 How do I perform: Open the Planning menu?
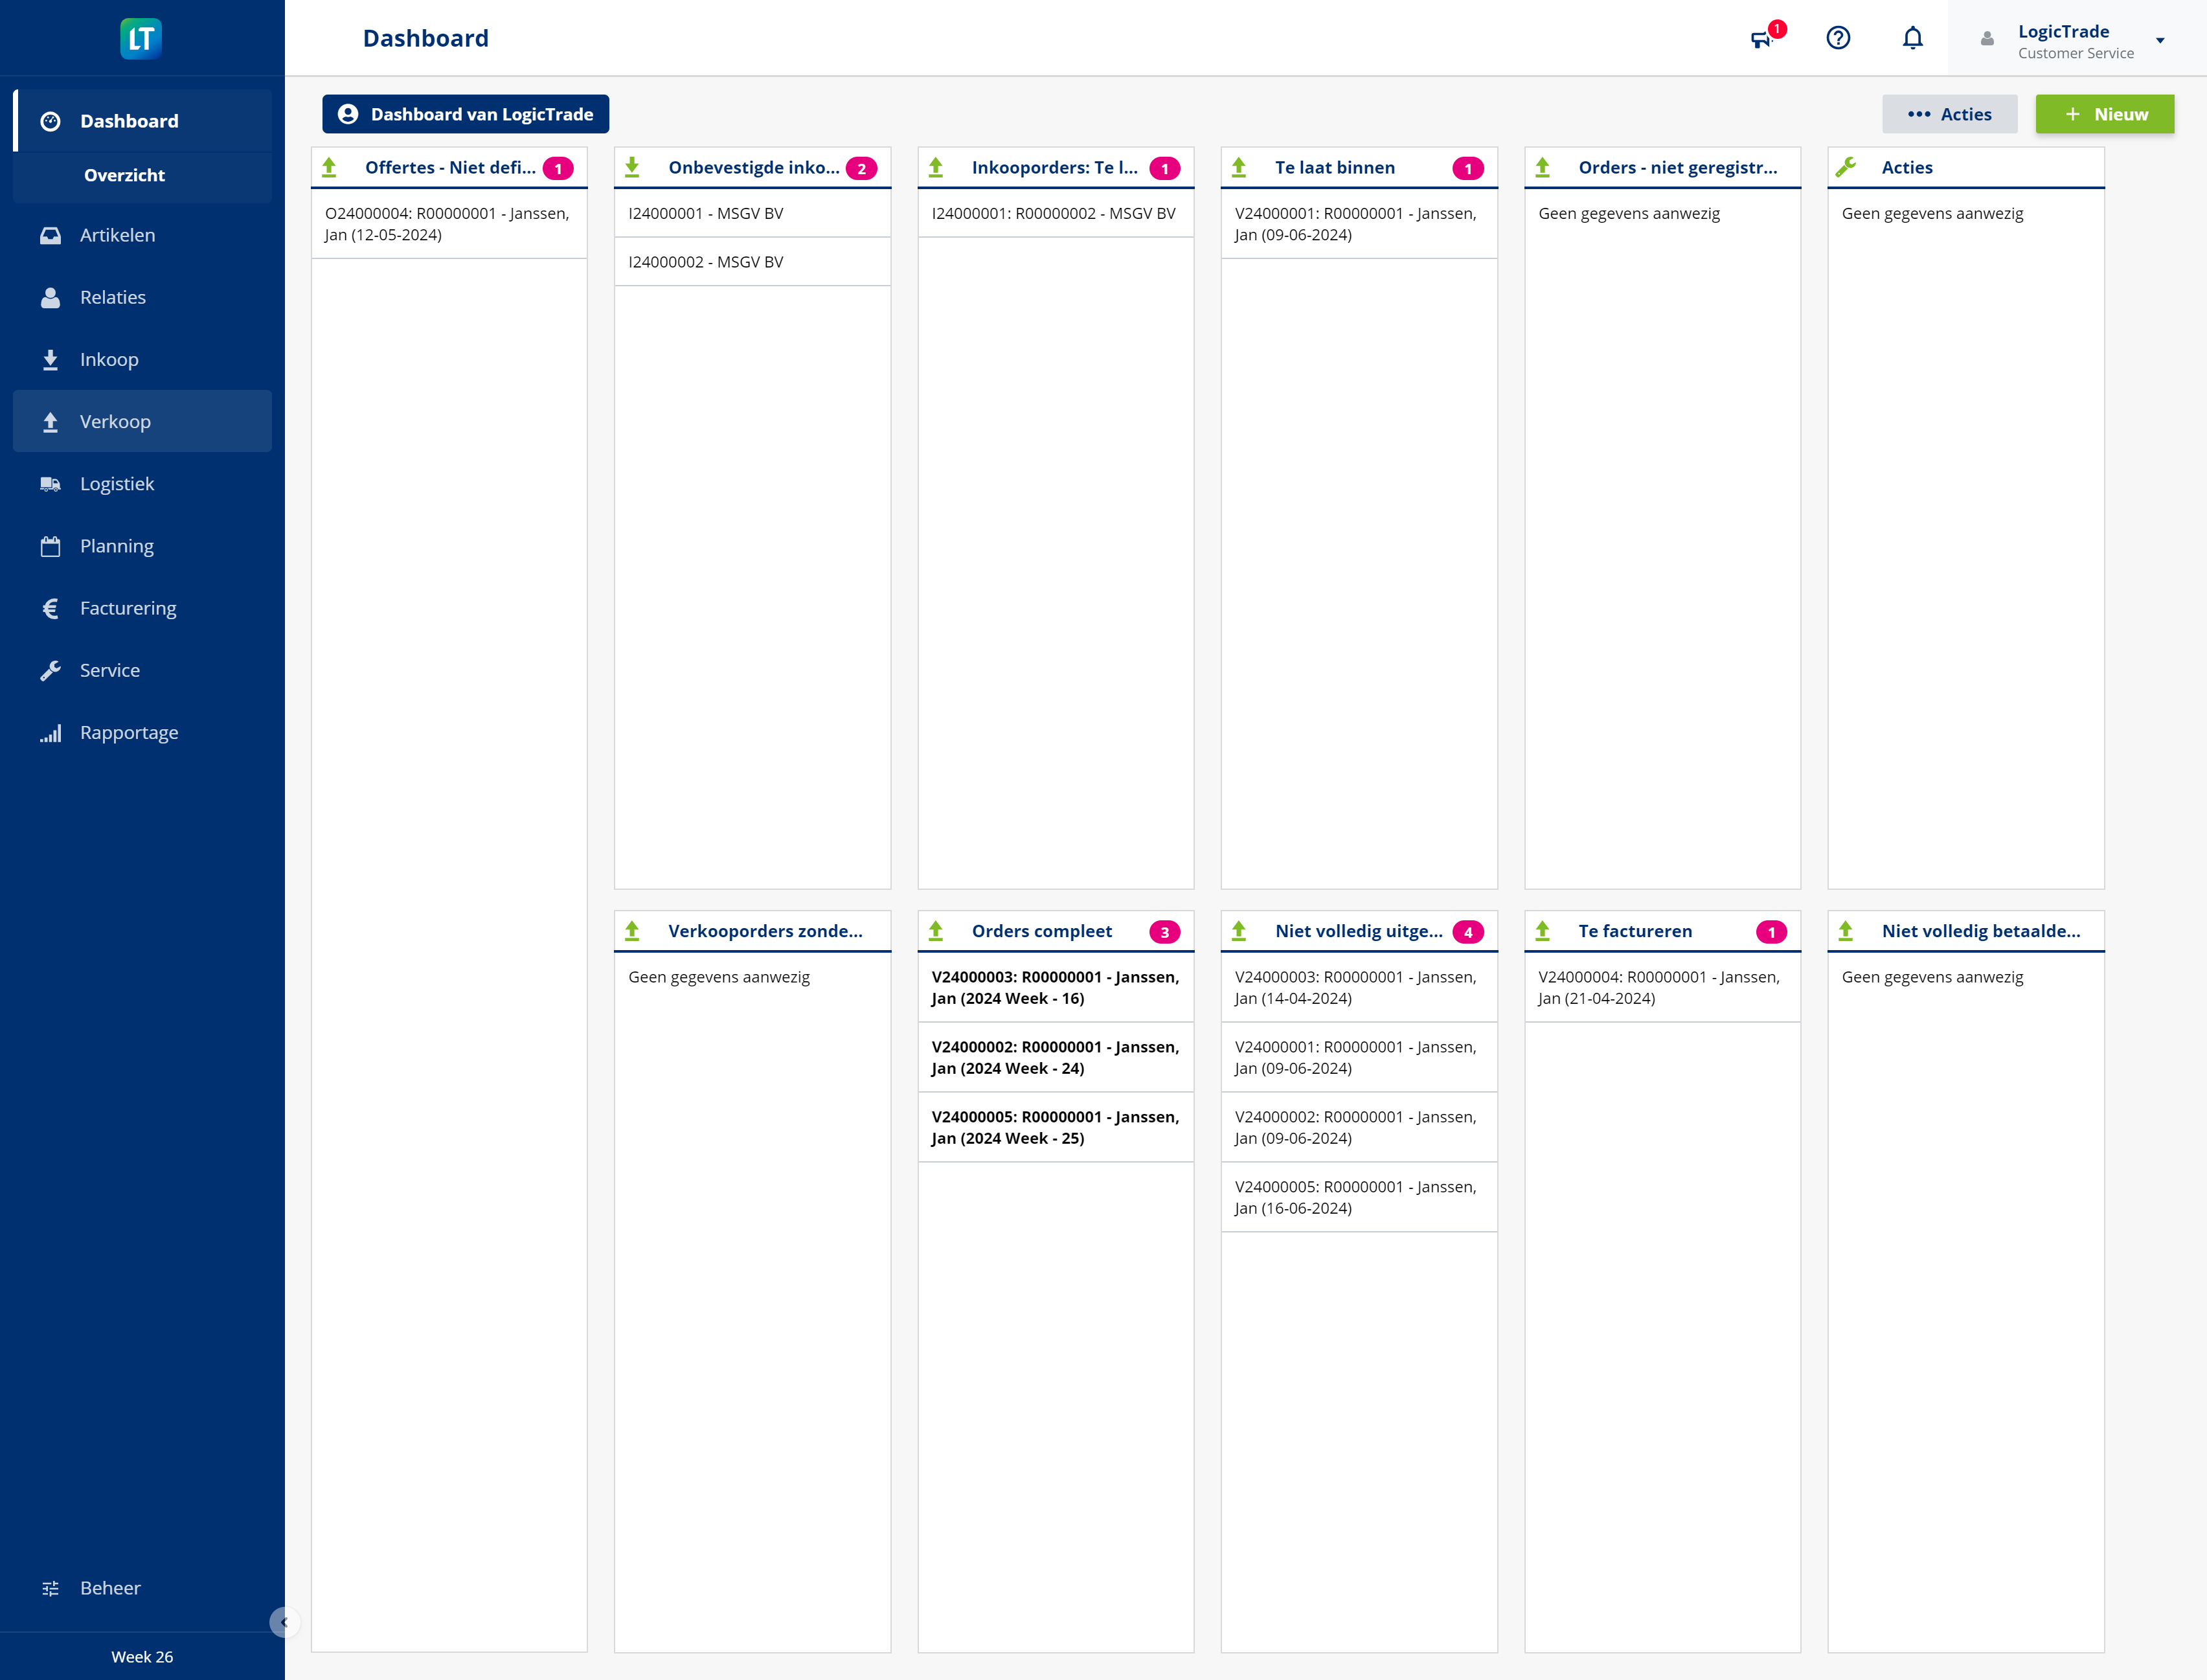click(x=143, y=546)
